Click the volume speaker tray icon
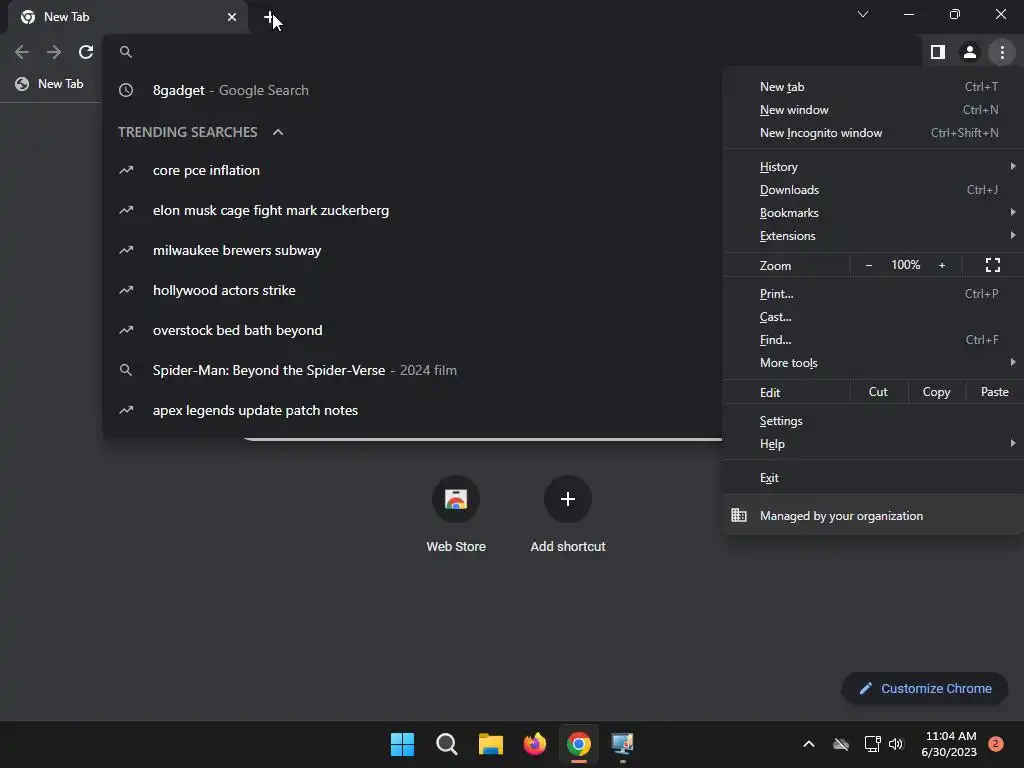 point(896,744)
